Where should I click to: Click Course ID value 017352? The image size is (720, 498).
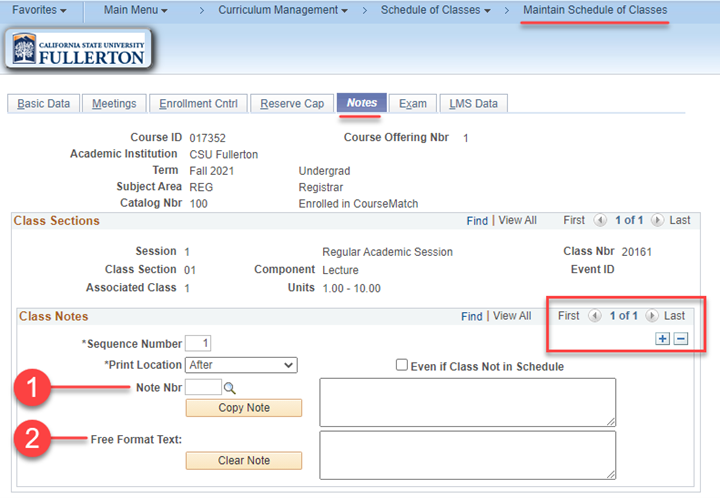pos(208,138)
